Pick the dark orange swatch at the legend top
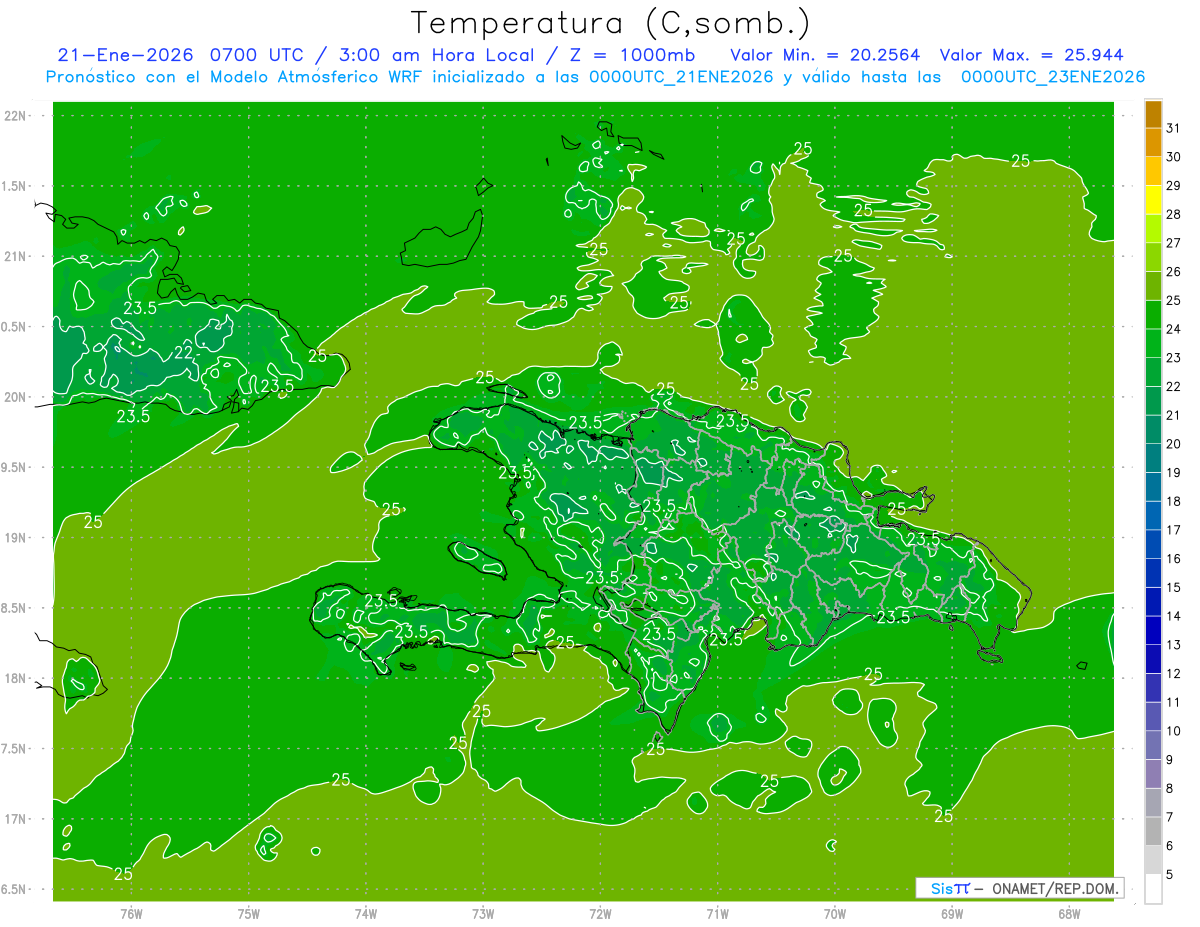This screenshot has width=1200, height=927. [x=1153, y=114]
